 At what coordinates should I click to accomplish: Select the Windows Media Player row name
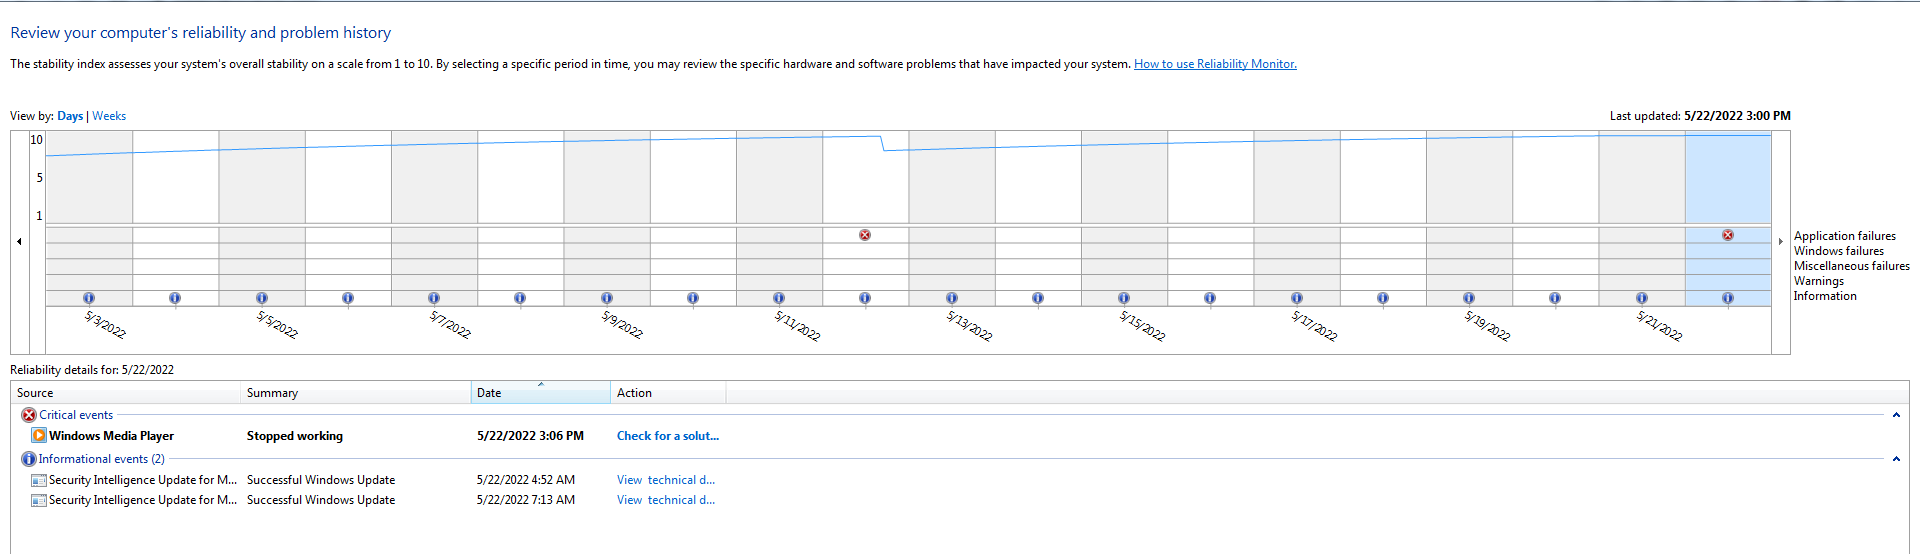pyautogui.click(x=111, y=436)
